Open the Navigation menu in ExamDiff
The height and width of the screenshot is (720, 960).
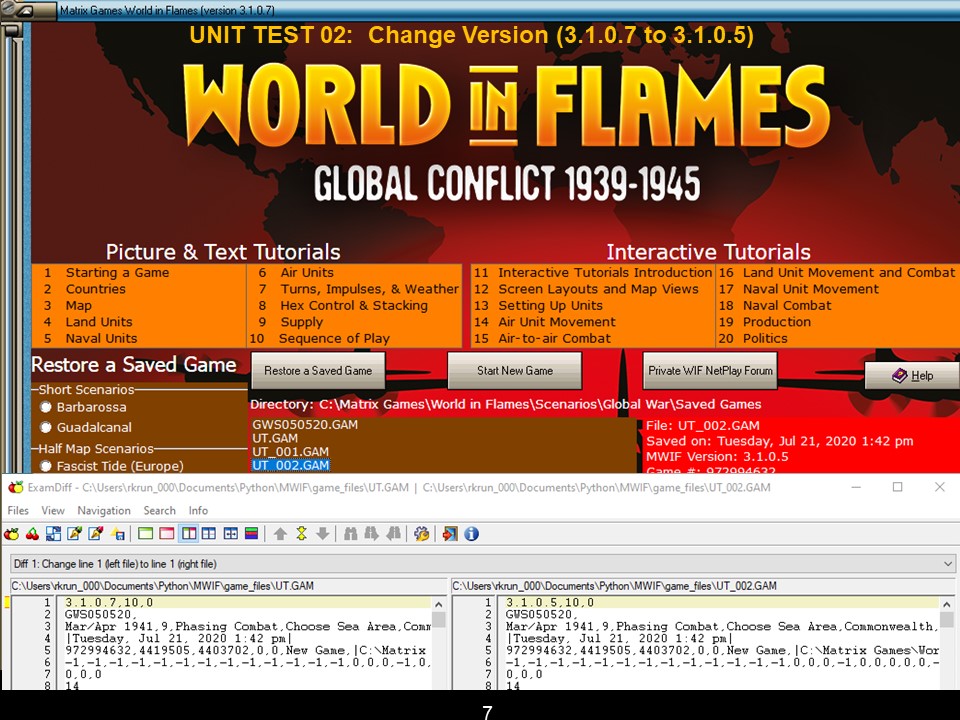[x=103, y=511]
